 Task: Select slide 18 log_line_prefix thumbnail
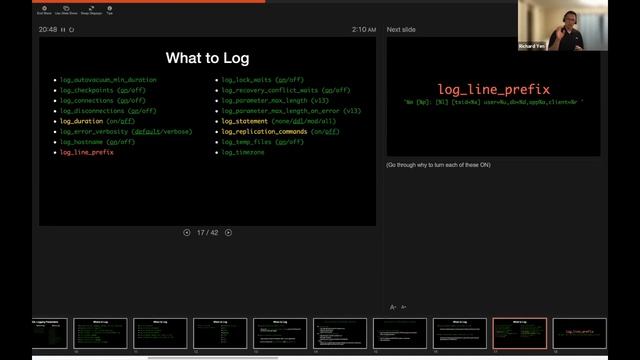click(x=580, y=333)
